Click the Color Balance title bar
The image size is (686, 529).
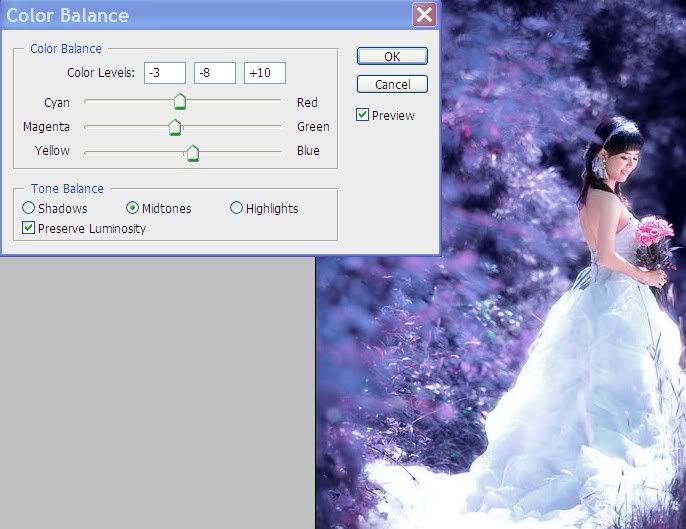point(200,15)
